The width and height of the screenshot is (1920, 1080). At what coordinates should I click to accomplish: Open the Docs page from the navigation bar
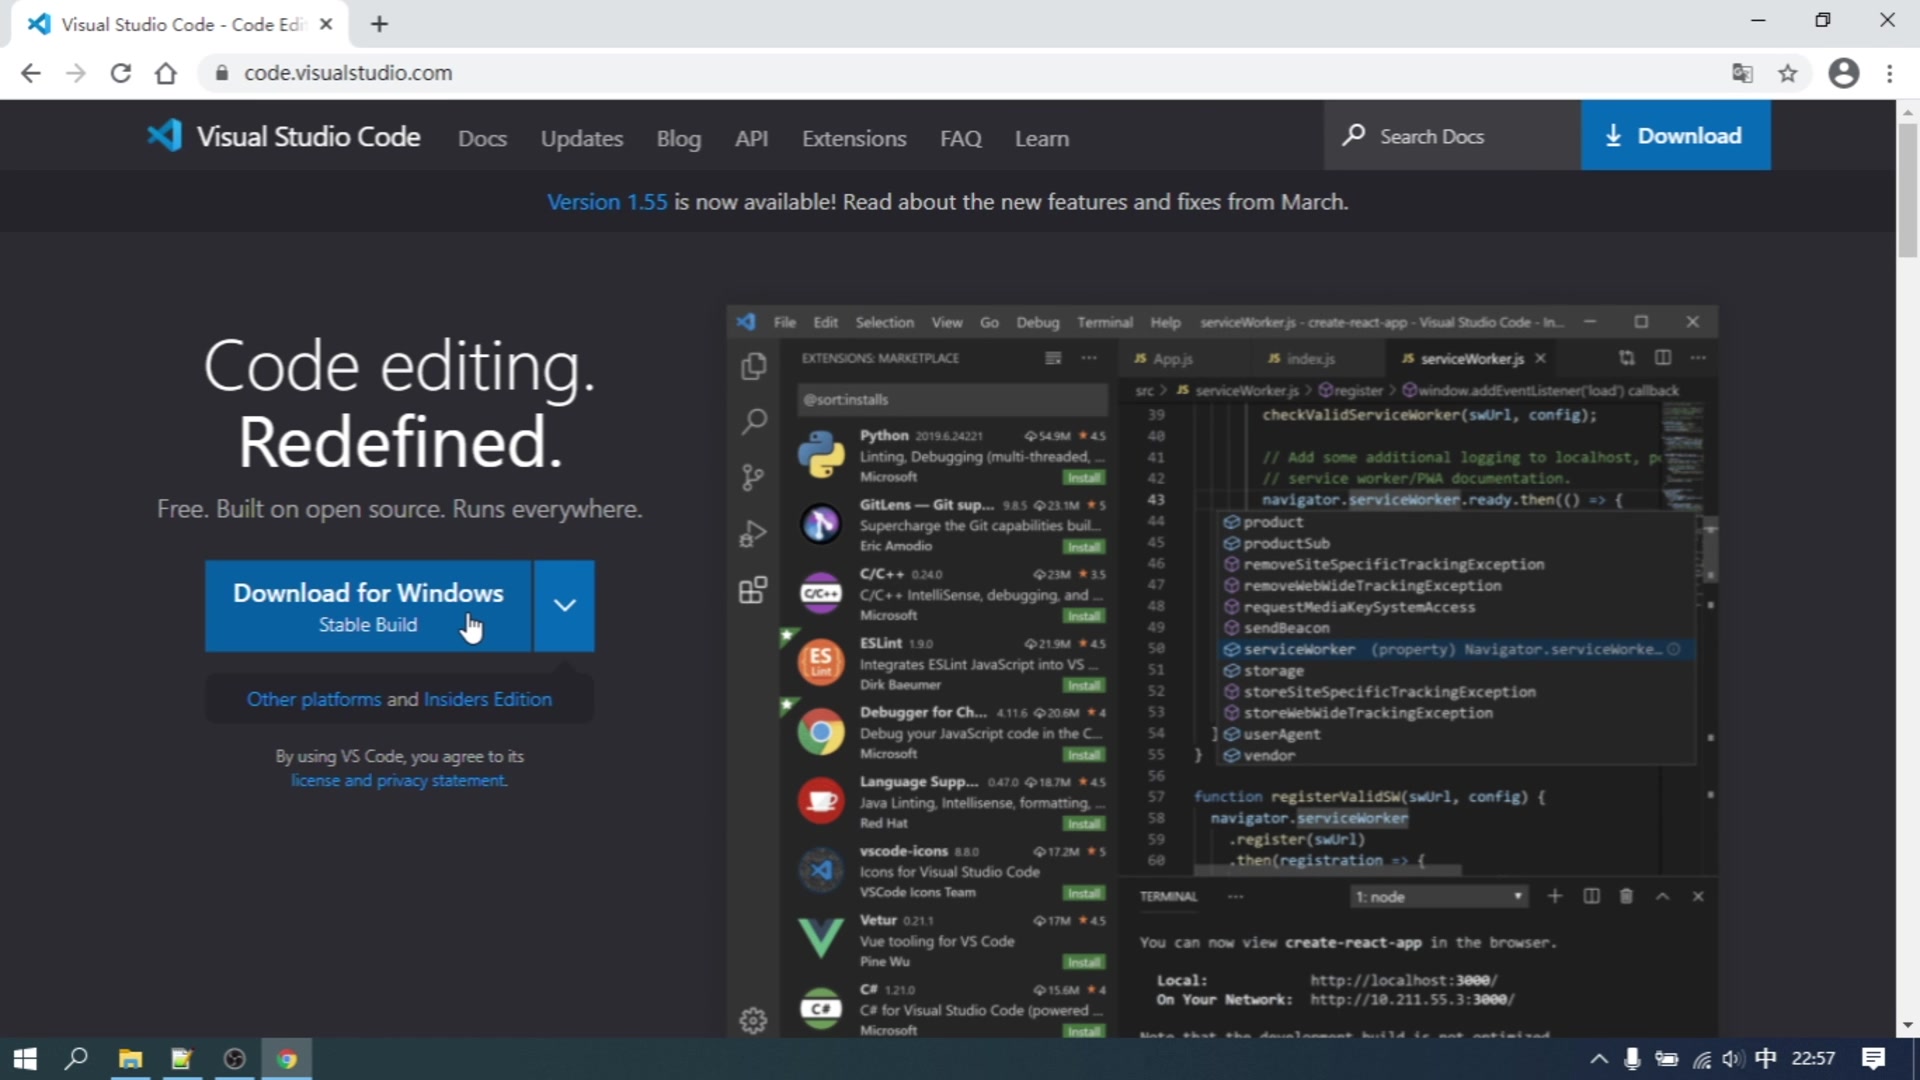pos(482,138)
